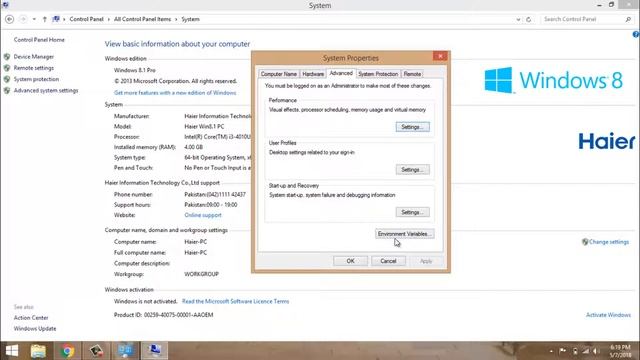Click the Action Center flag tray icon

pos(563,351)
